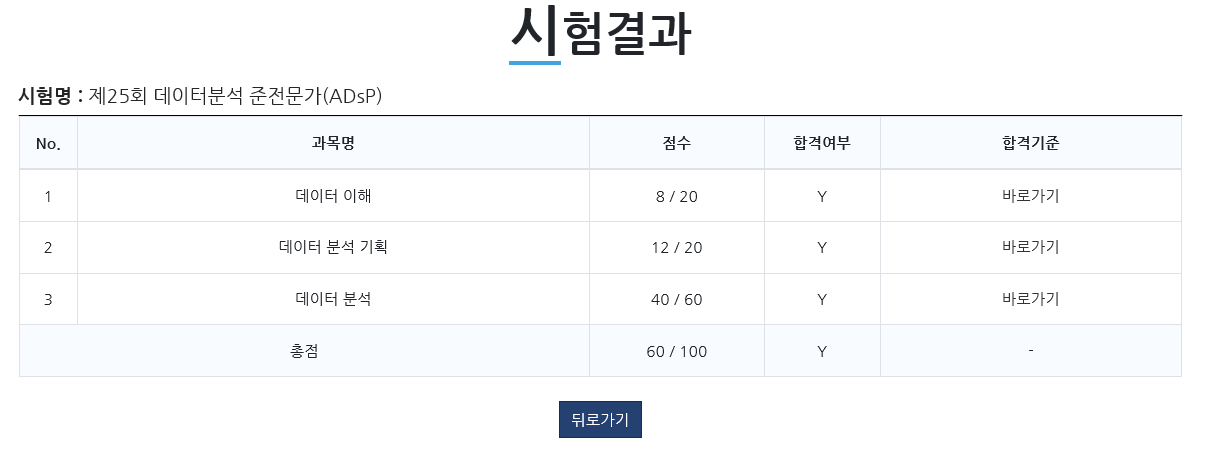
Task: Click the 12 / 20 score cell
Action: click(x=676, y=248)
